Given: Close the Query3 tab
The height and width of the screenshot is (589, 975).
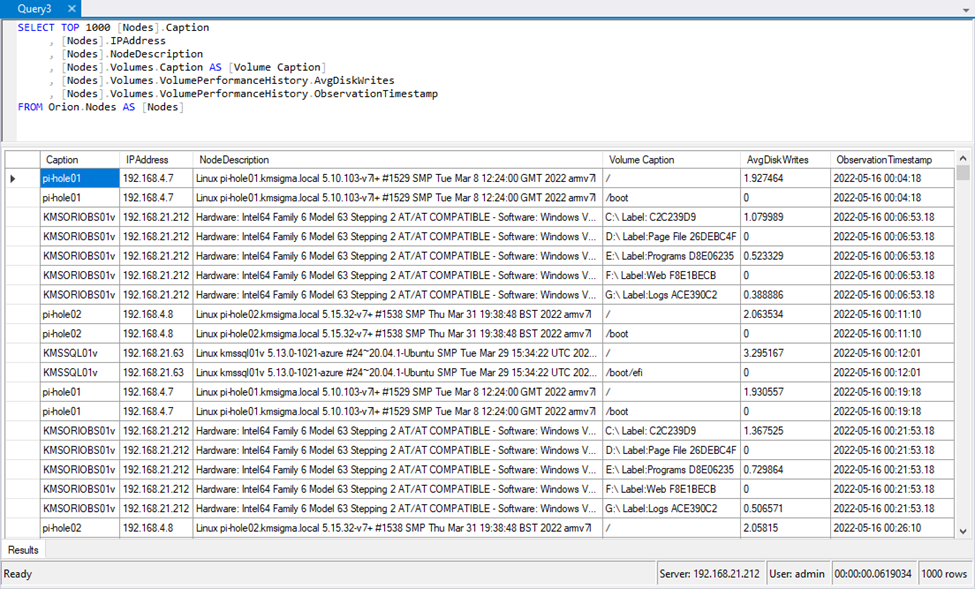Looking at the screenshot, I should point(72,9).
